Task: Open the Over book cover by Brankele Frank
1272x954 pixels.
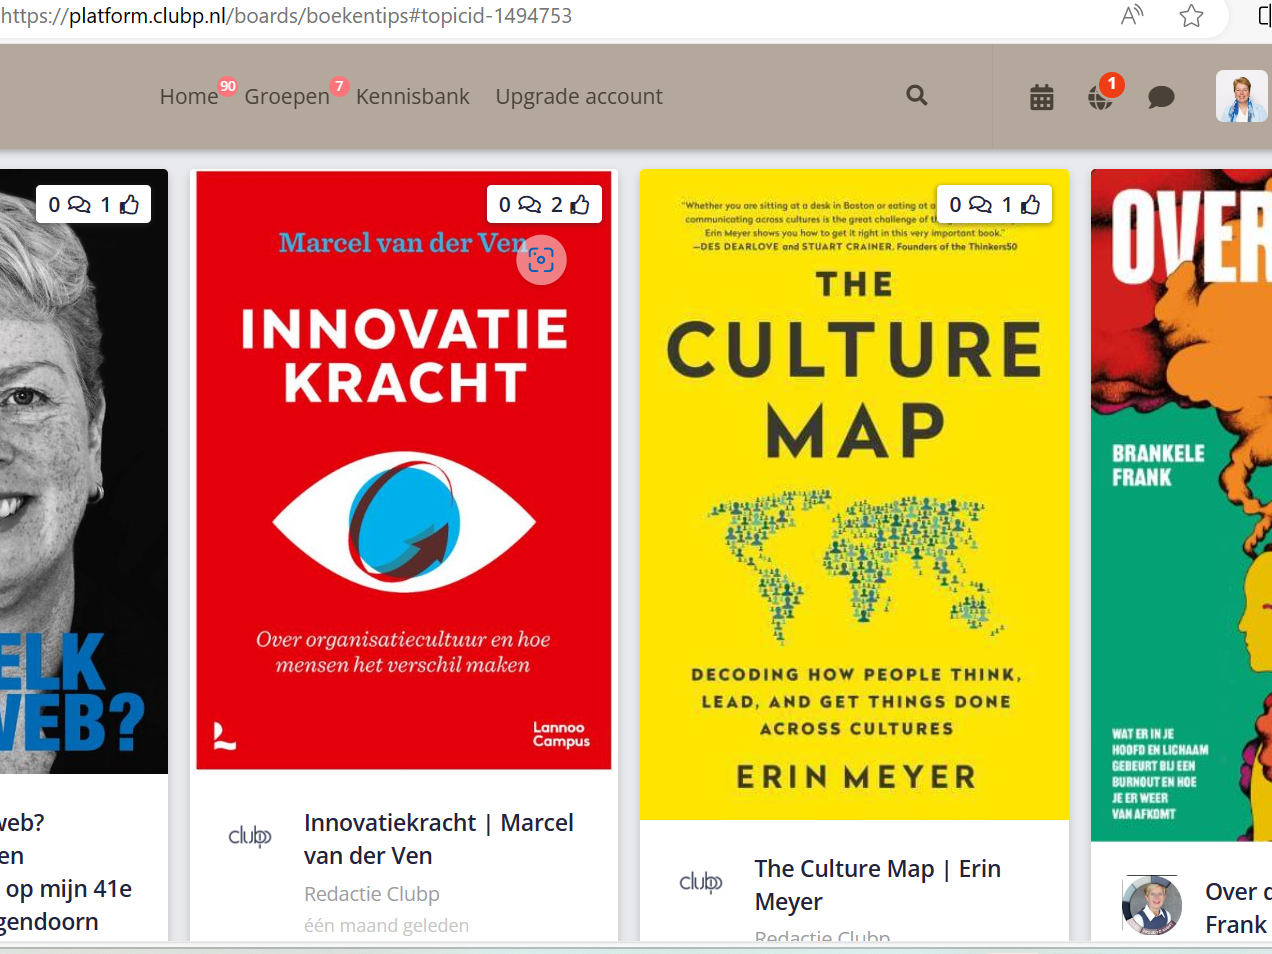Action: point(1182,505)
